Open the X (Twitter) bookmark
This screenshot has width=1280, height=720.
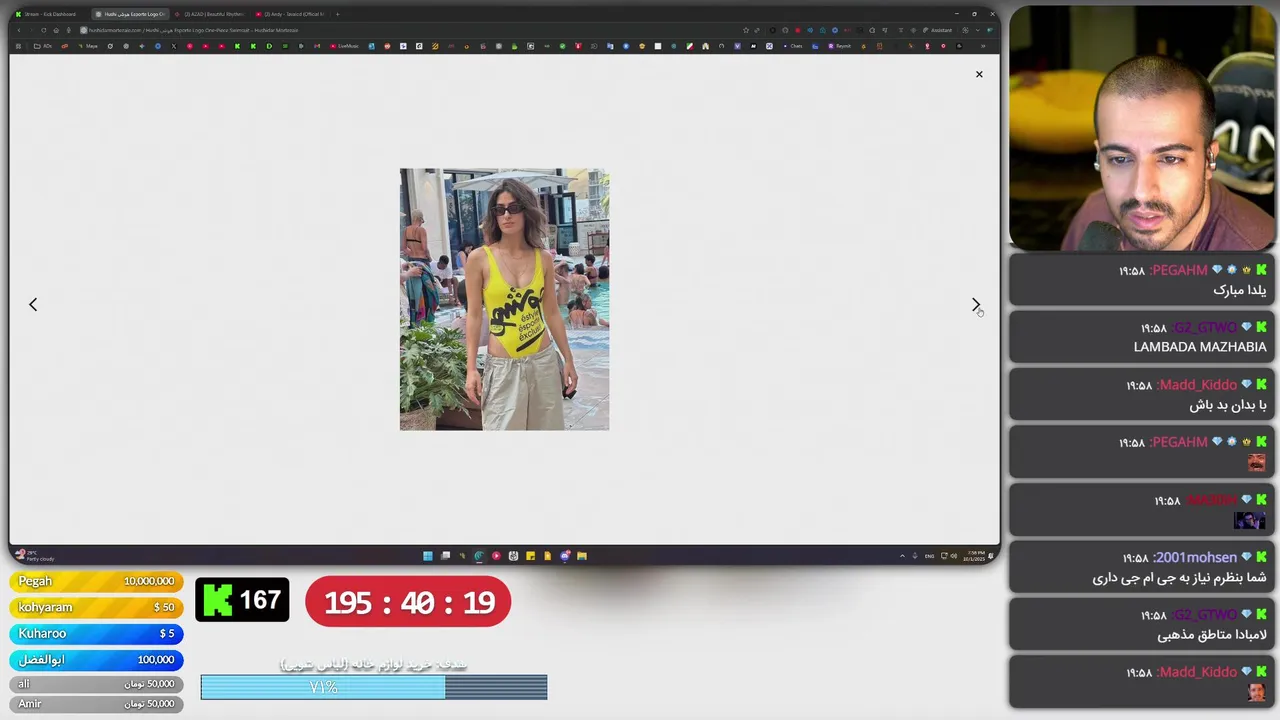(174, 46)
